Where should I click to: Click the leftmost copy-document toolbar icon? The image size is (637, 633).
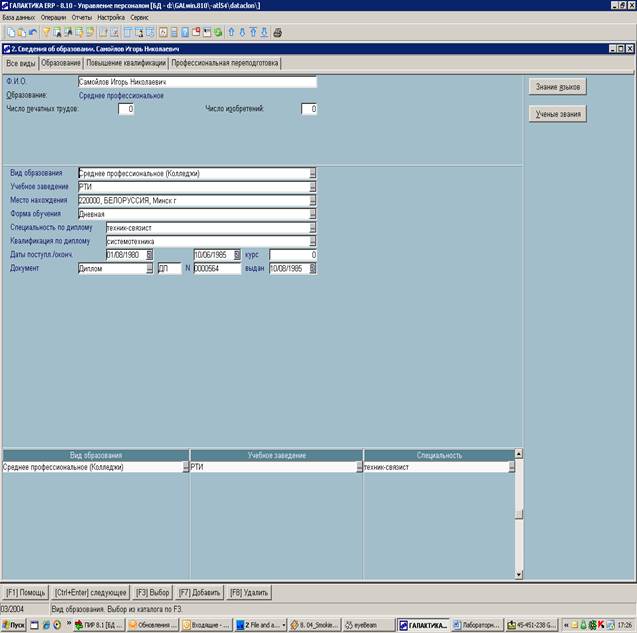point(8,32)
